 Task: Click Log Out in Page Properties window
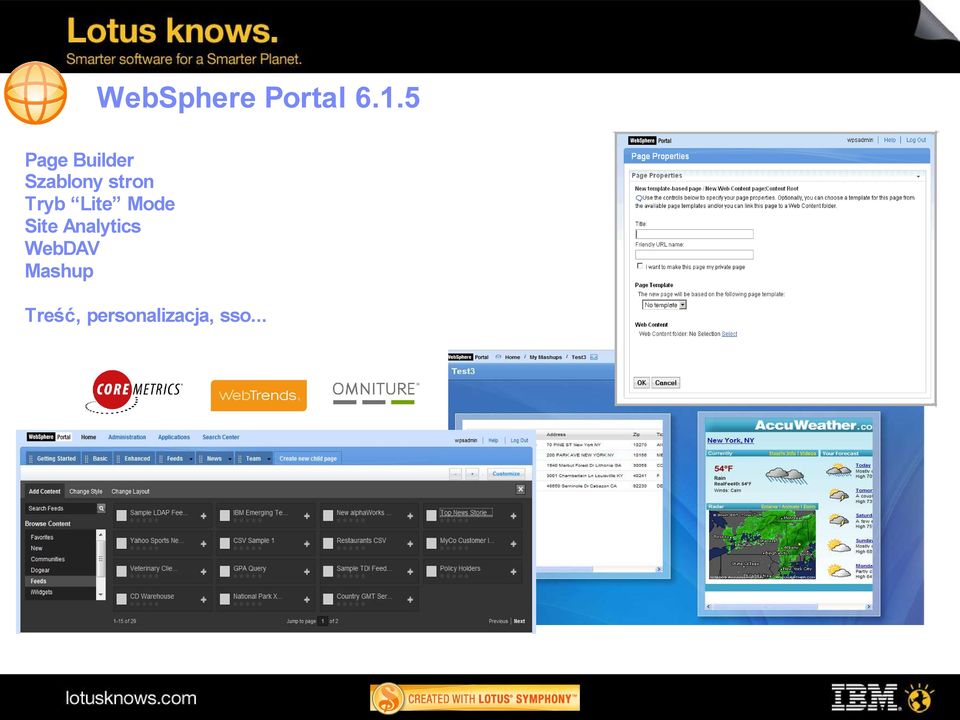[916, 140]
